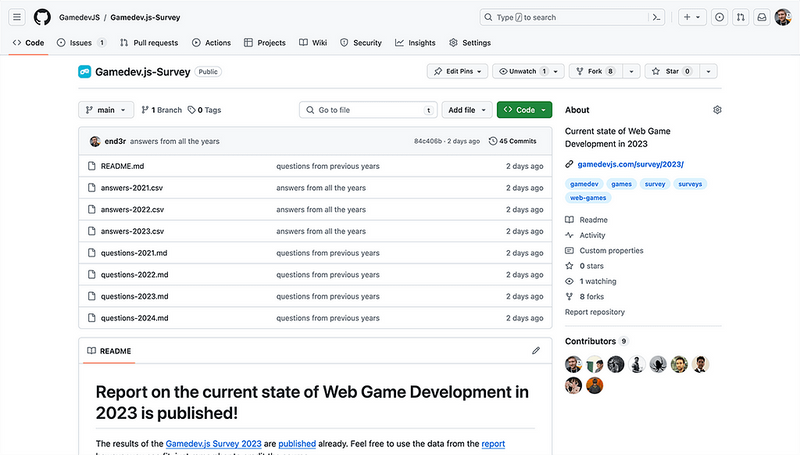This screenshot has width=800, height=455.
Task: Open Custom properties link
Action: coord(604,250)
